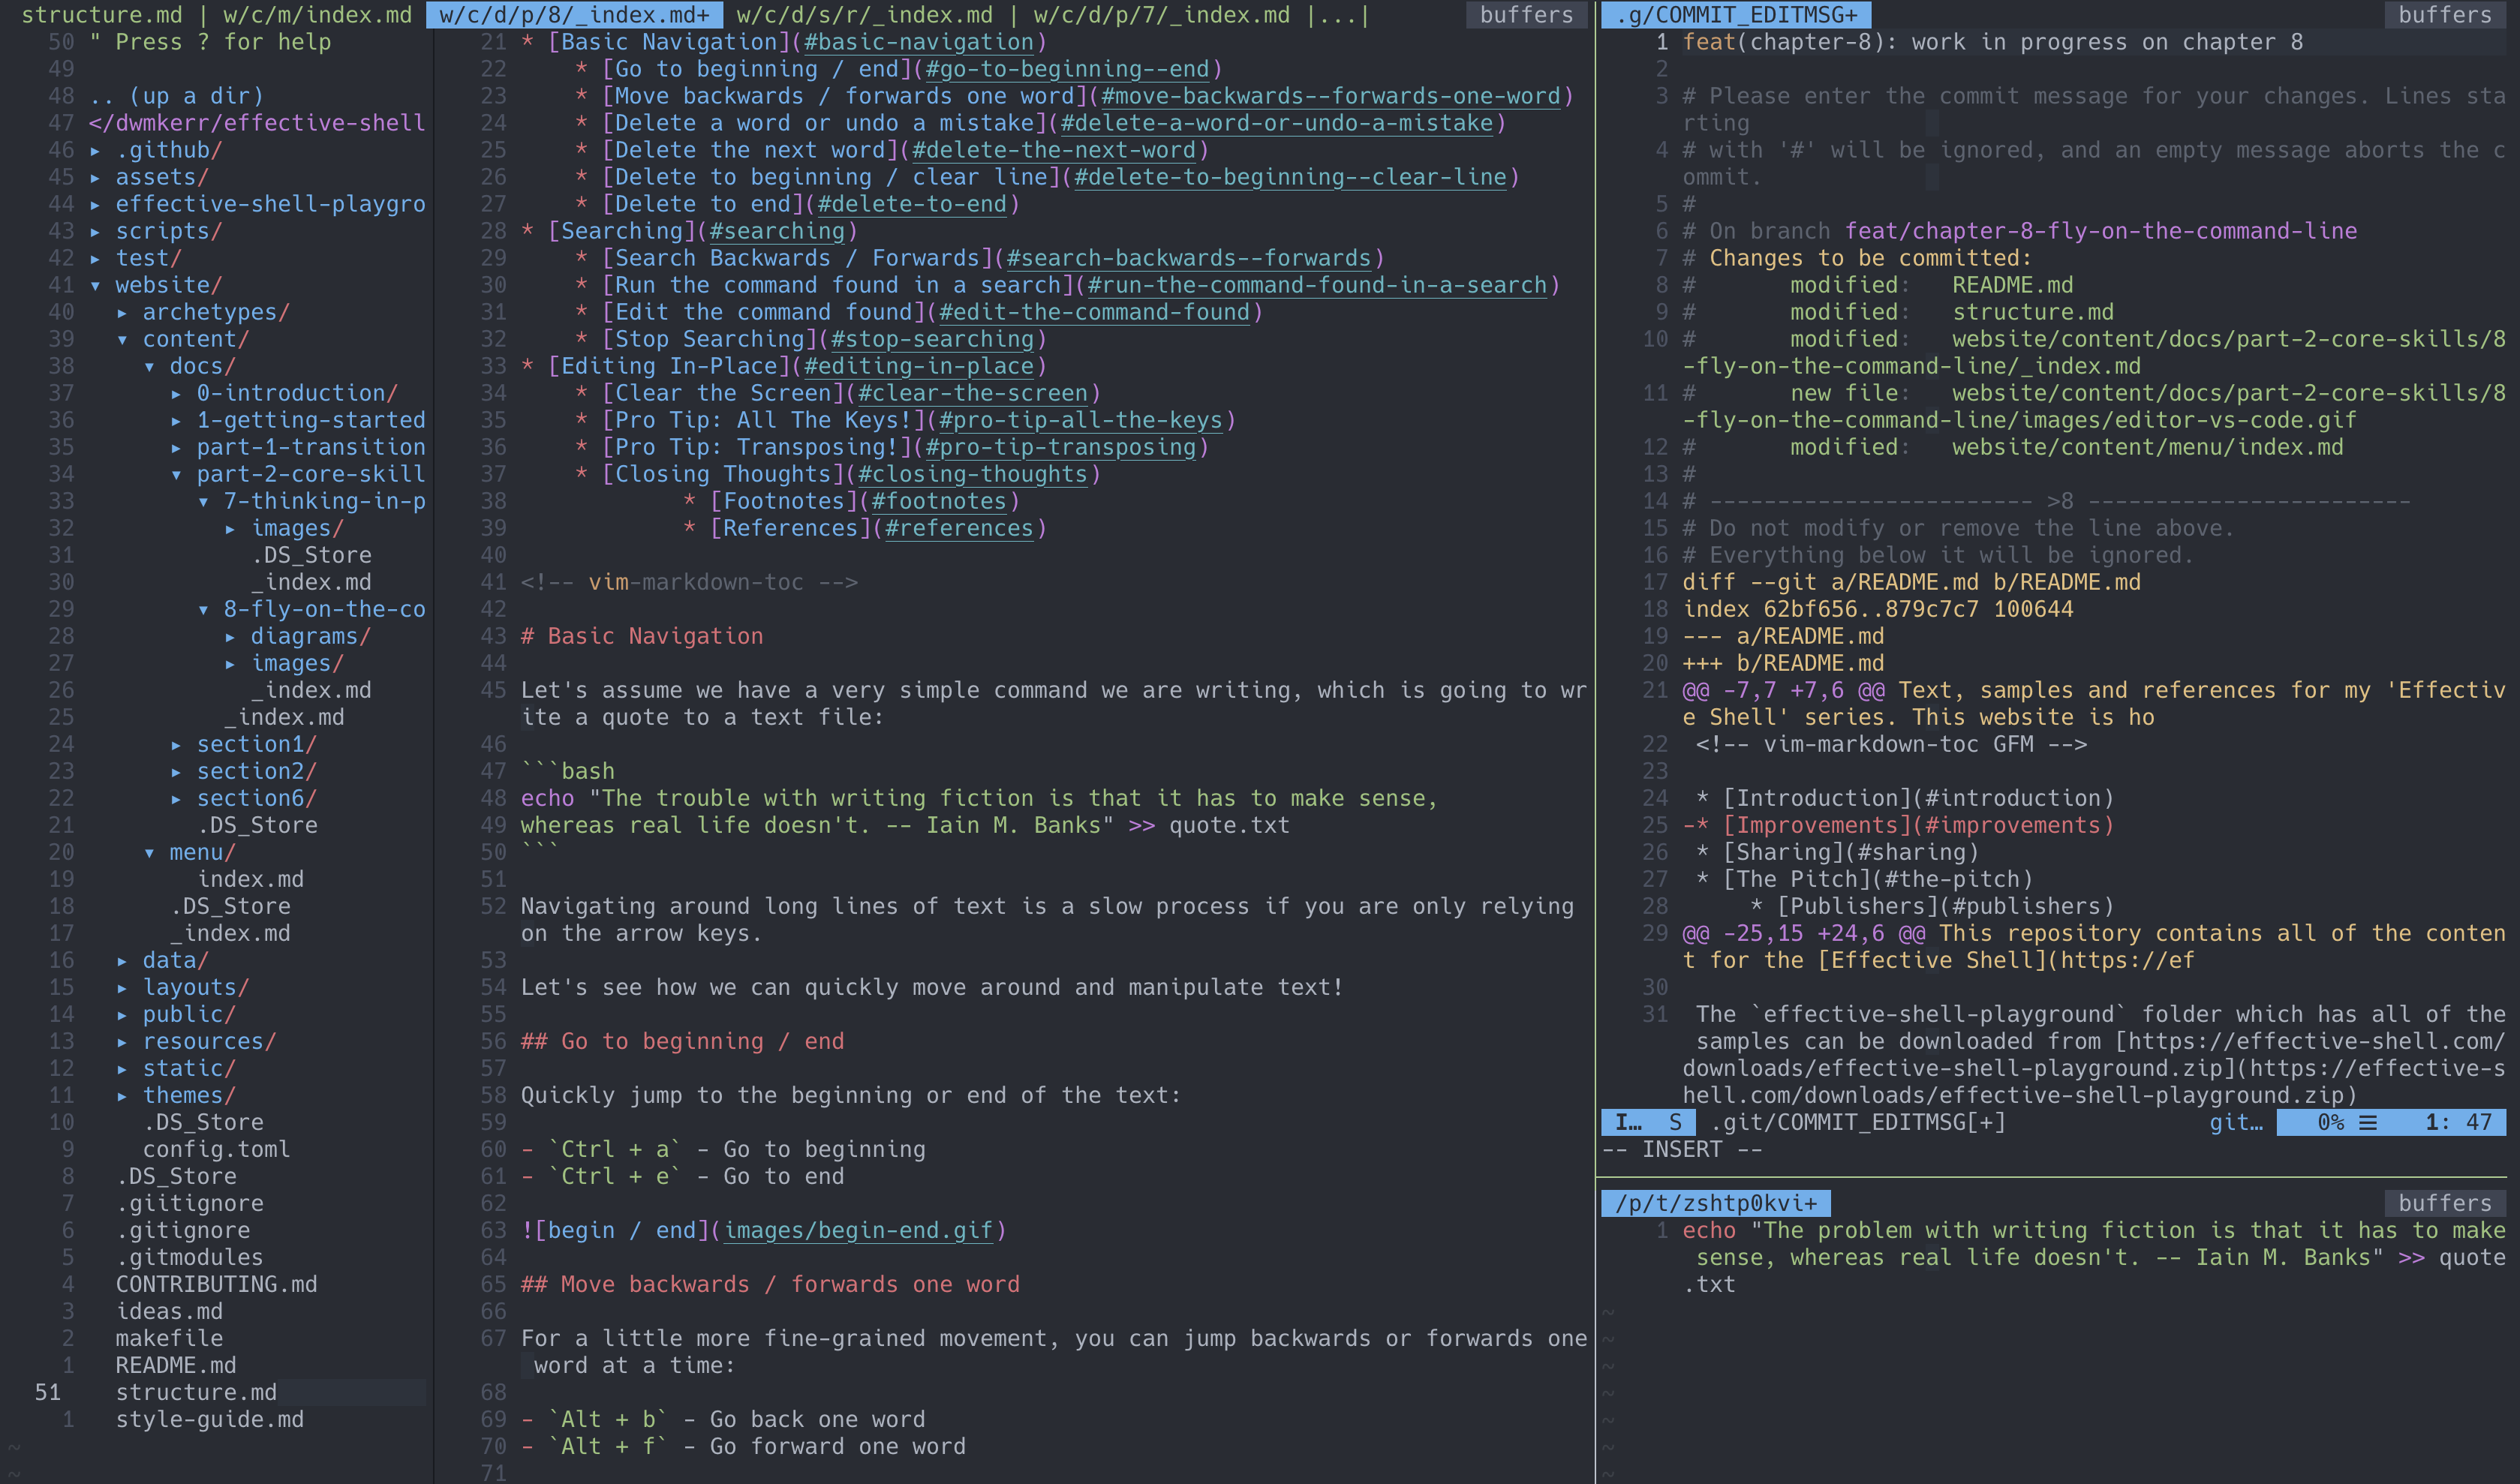The width and height of the screenshot is (2520, 1484).
Task: Open the w/c/d/s/r/_index.md buffer tab
Action: pyautogui.click(x=865, y=14)
